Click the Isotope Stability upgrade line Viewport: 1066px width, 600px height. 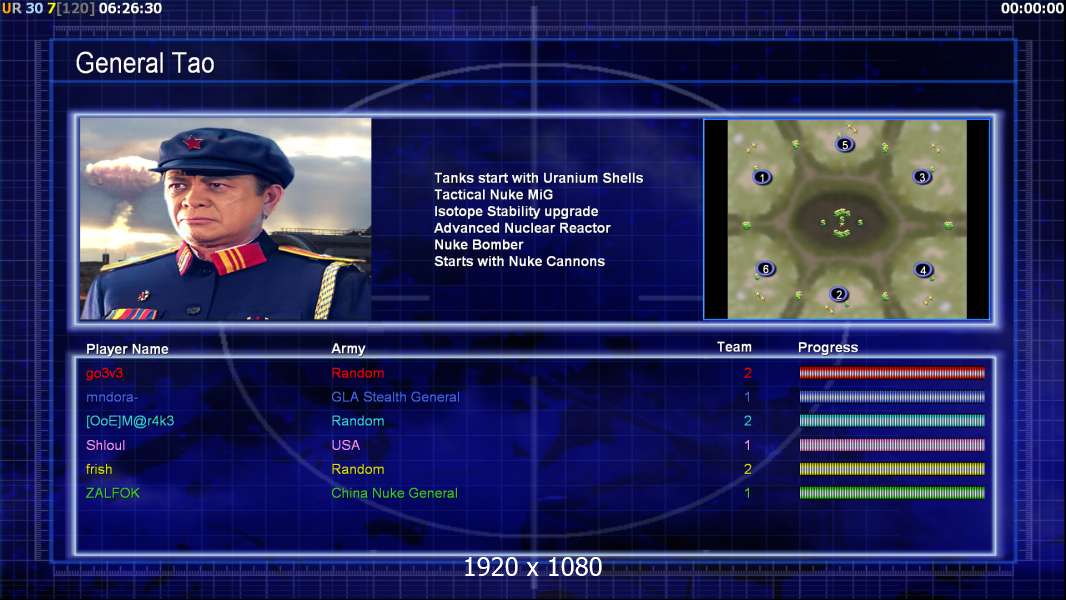516,211
